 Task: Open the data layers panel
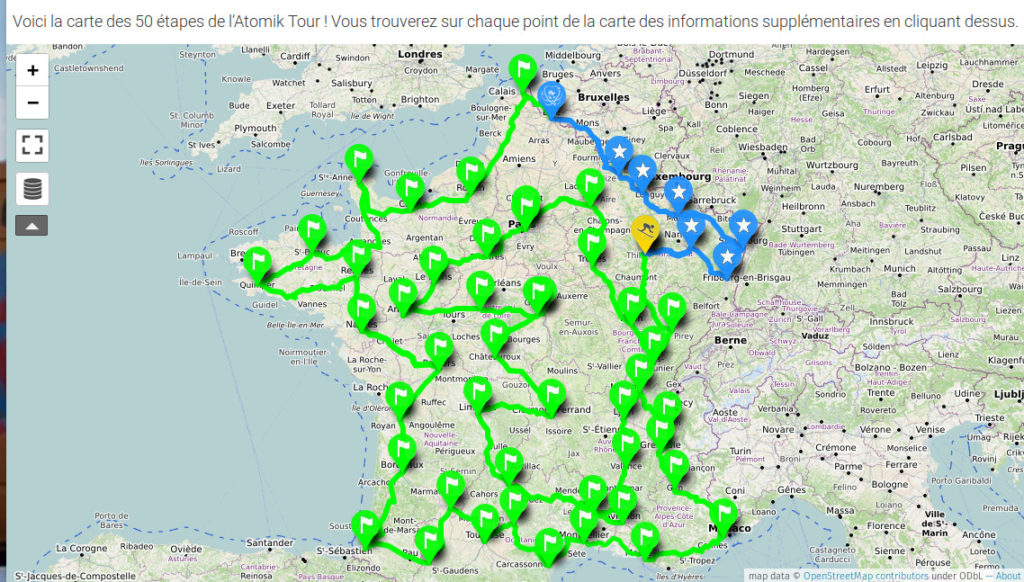point(33,188)
